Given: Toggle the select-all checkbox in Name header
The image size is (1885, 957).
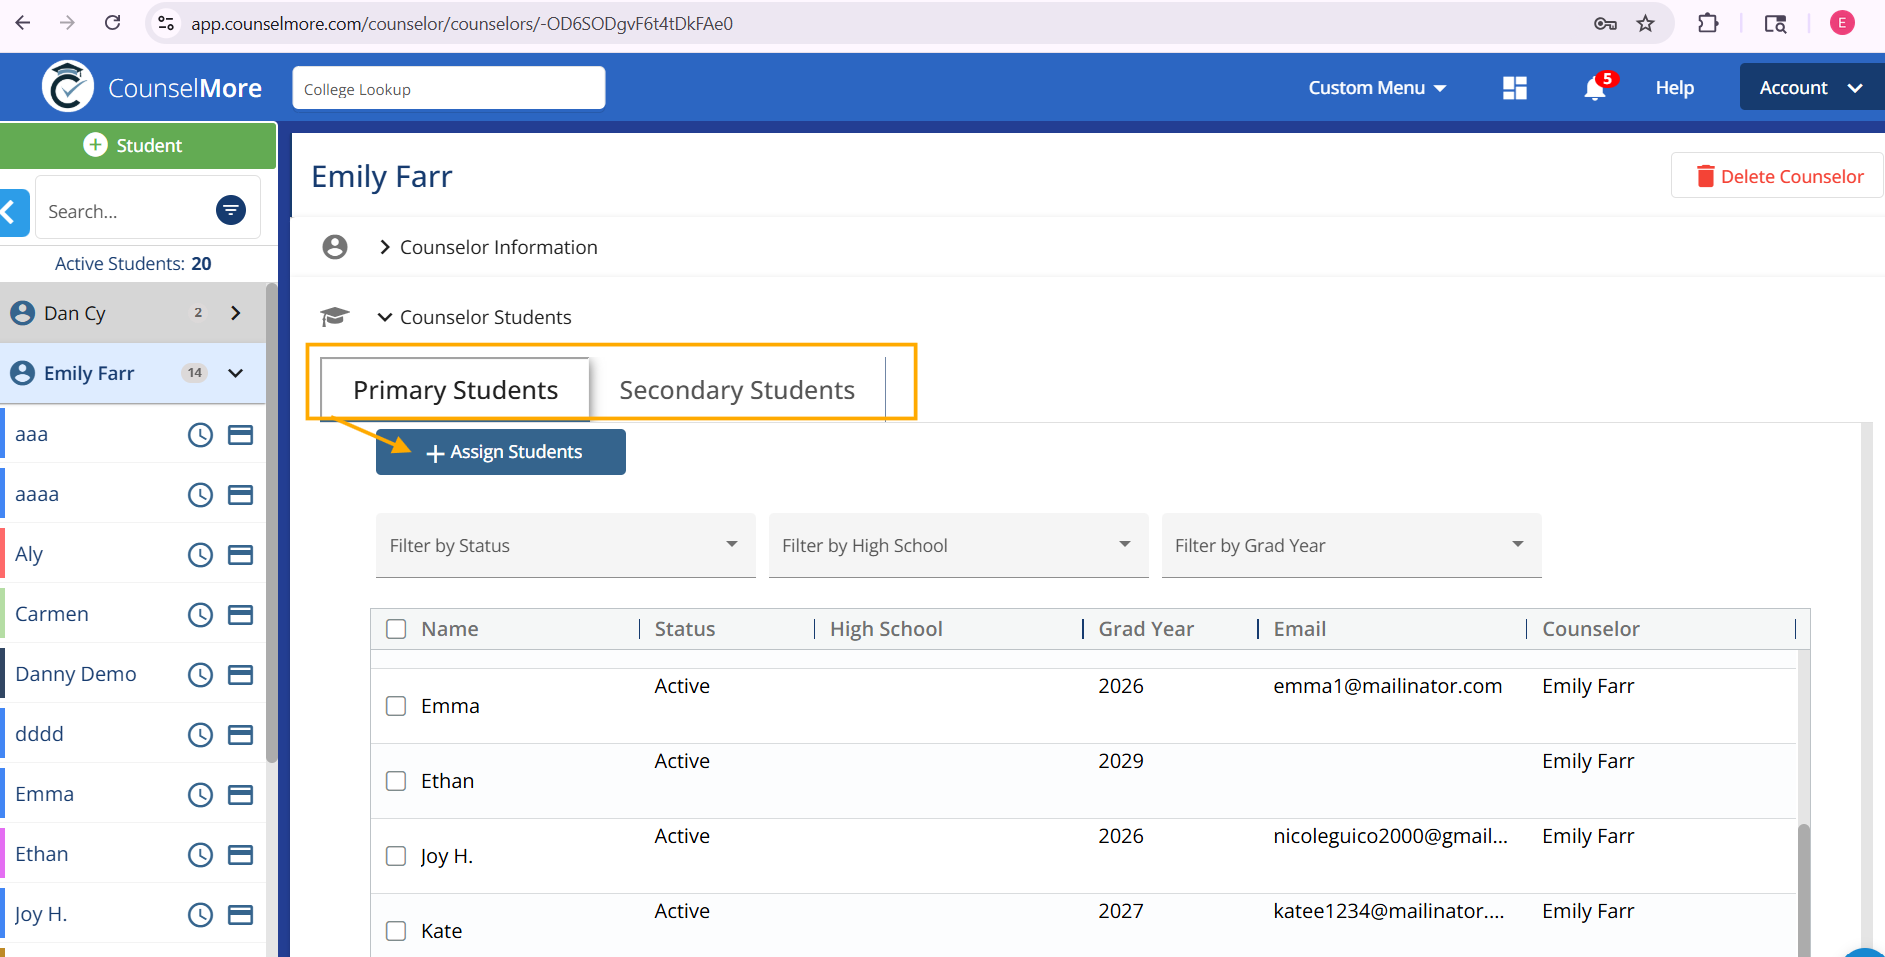Looking at the screenshot, I should (x=396, y=629).
